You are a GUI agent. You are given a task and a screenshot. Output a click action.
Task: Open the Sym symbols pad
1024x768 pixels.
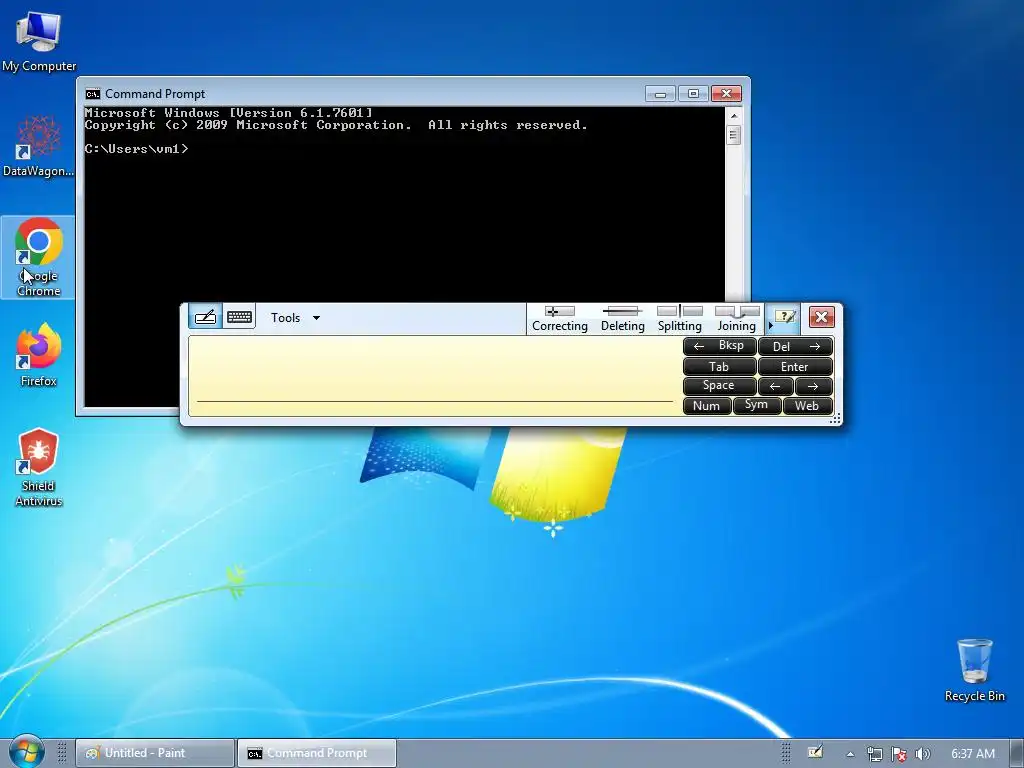pos(756,406)
